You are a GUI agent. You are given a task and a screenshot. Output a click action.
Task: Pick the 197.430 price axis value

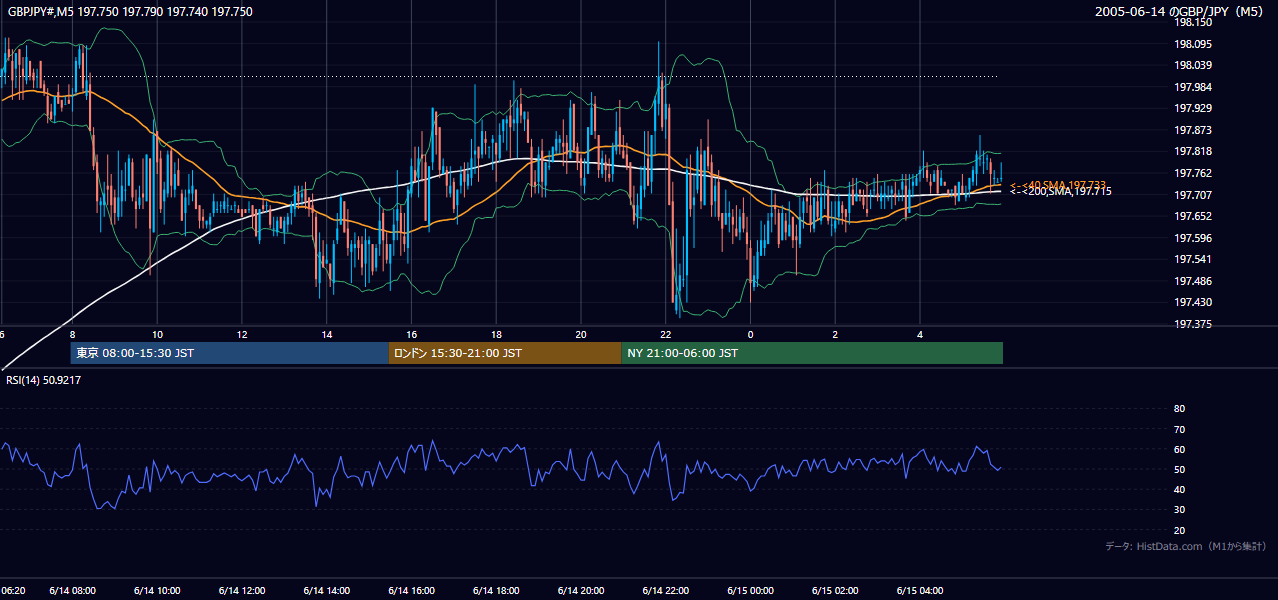pos(1193,302)
